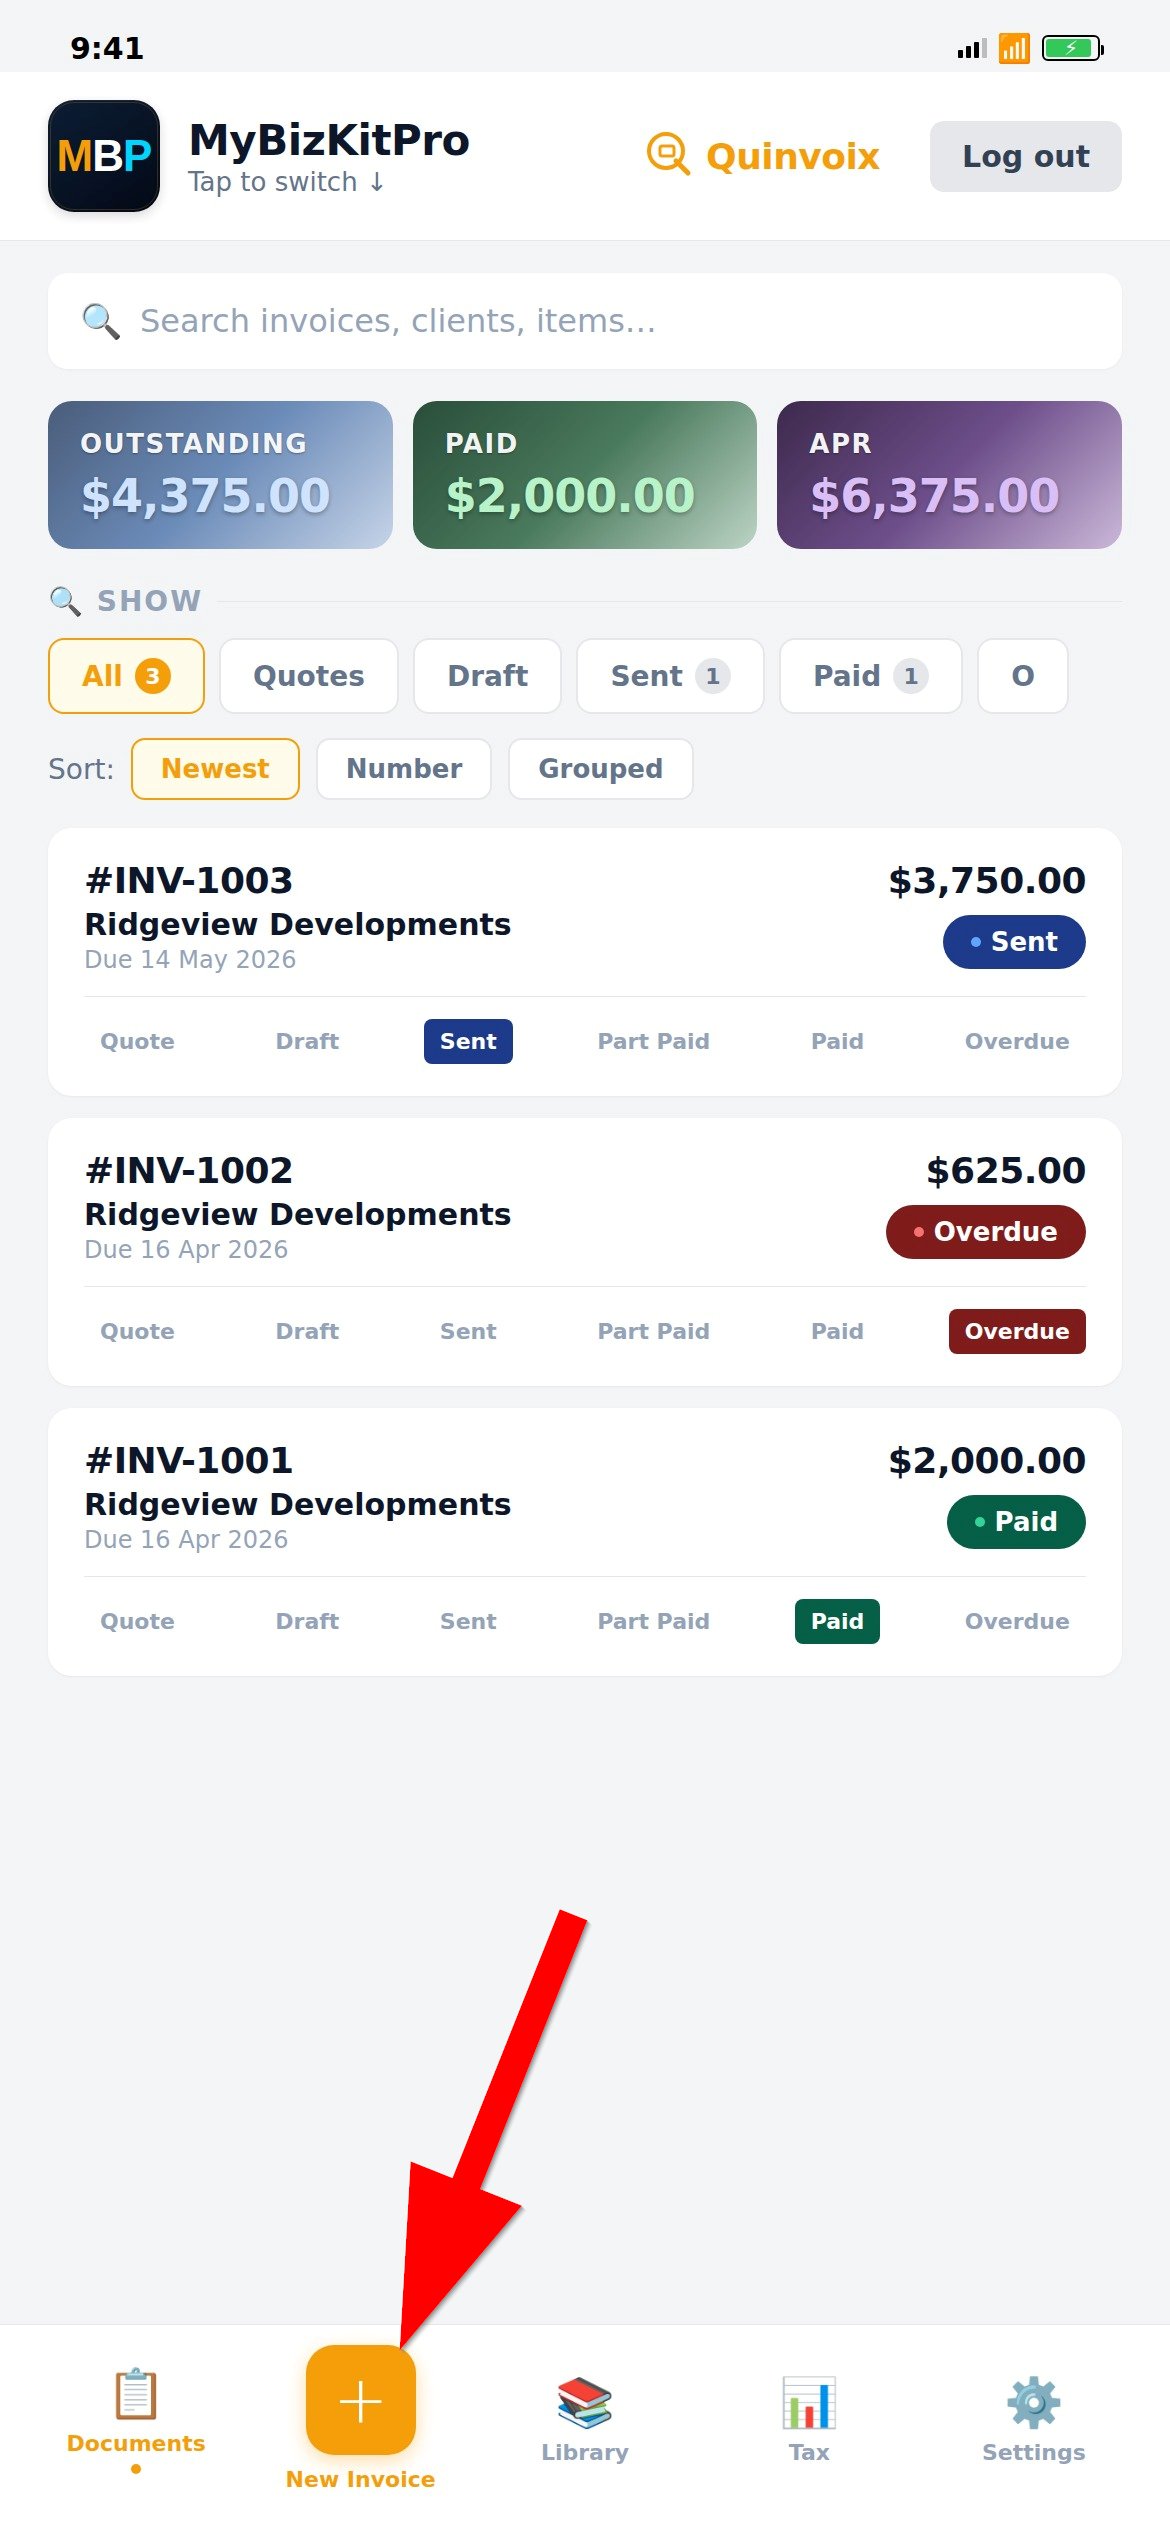Viewport: 1170px width, 2532px height.
Task: Check the battery status icon
Action: click(1072, 48)
